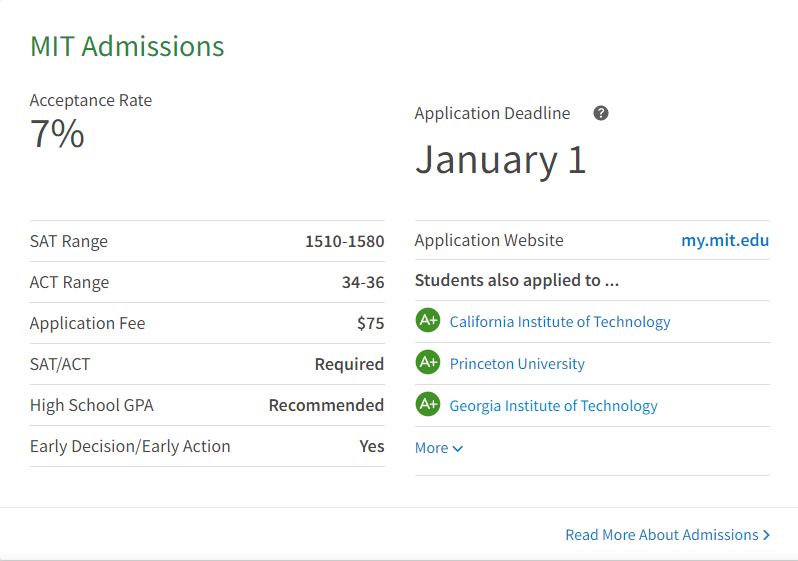The image size is (798, 561).
Task: Click the SAT Range label
Action: pos(69,241)
